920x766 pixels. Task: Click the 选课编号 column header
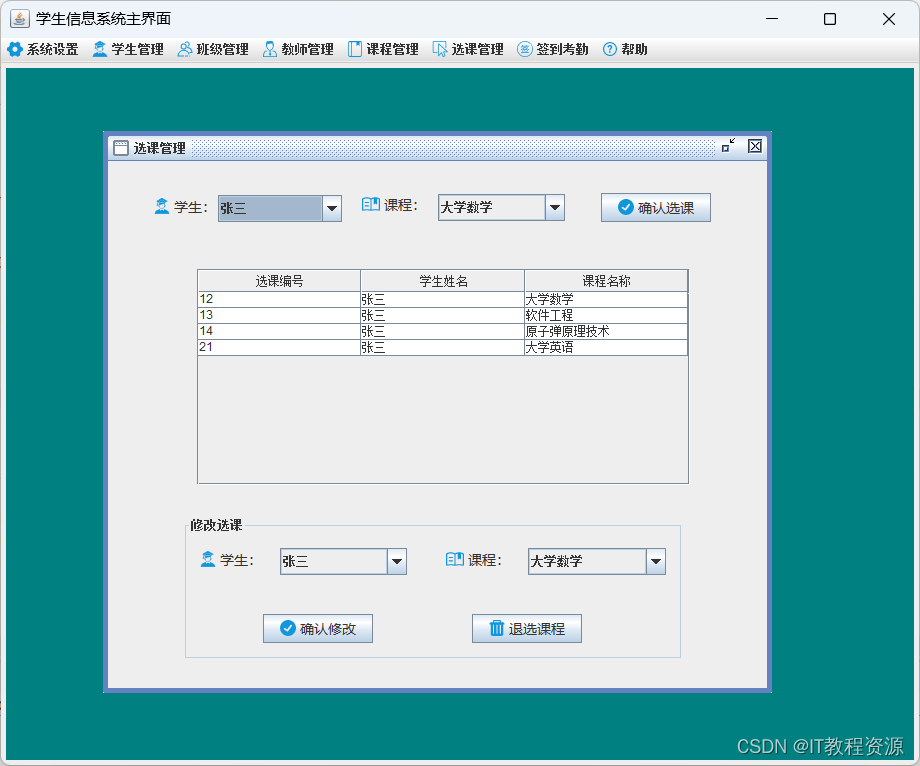279,281
